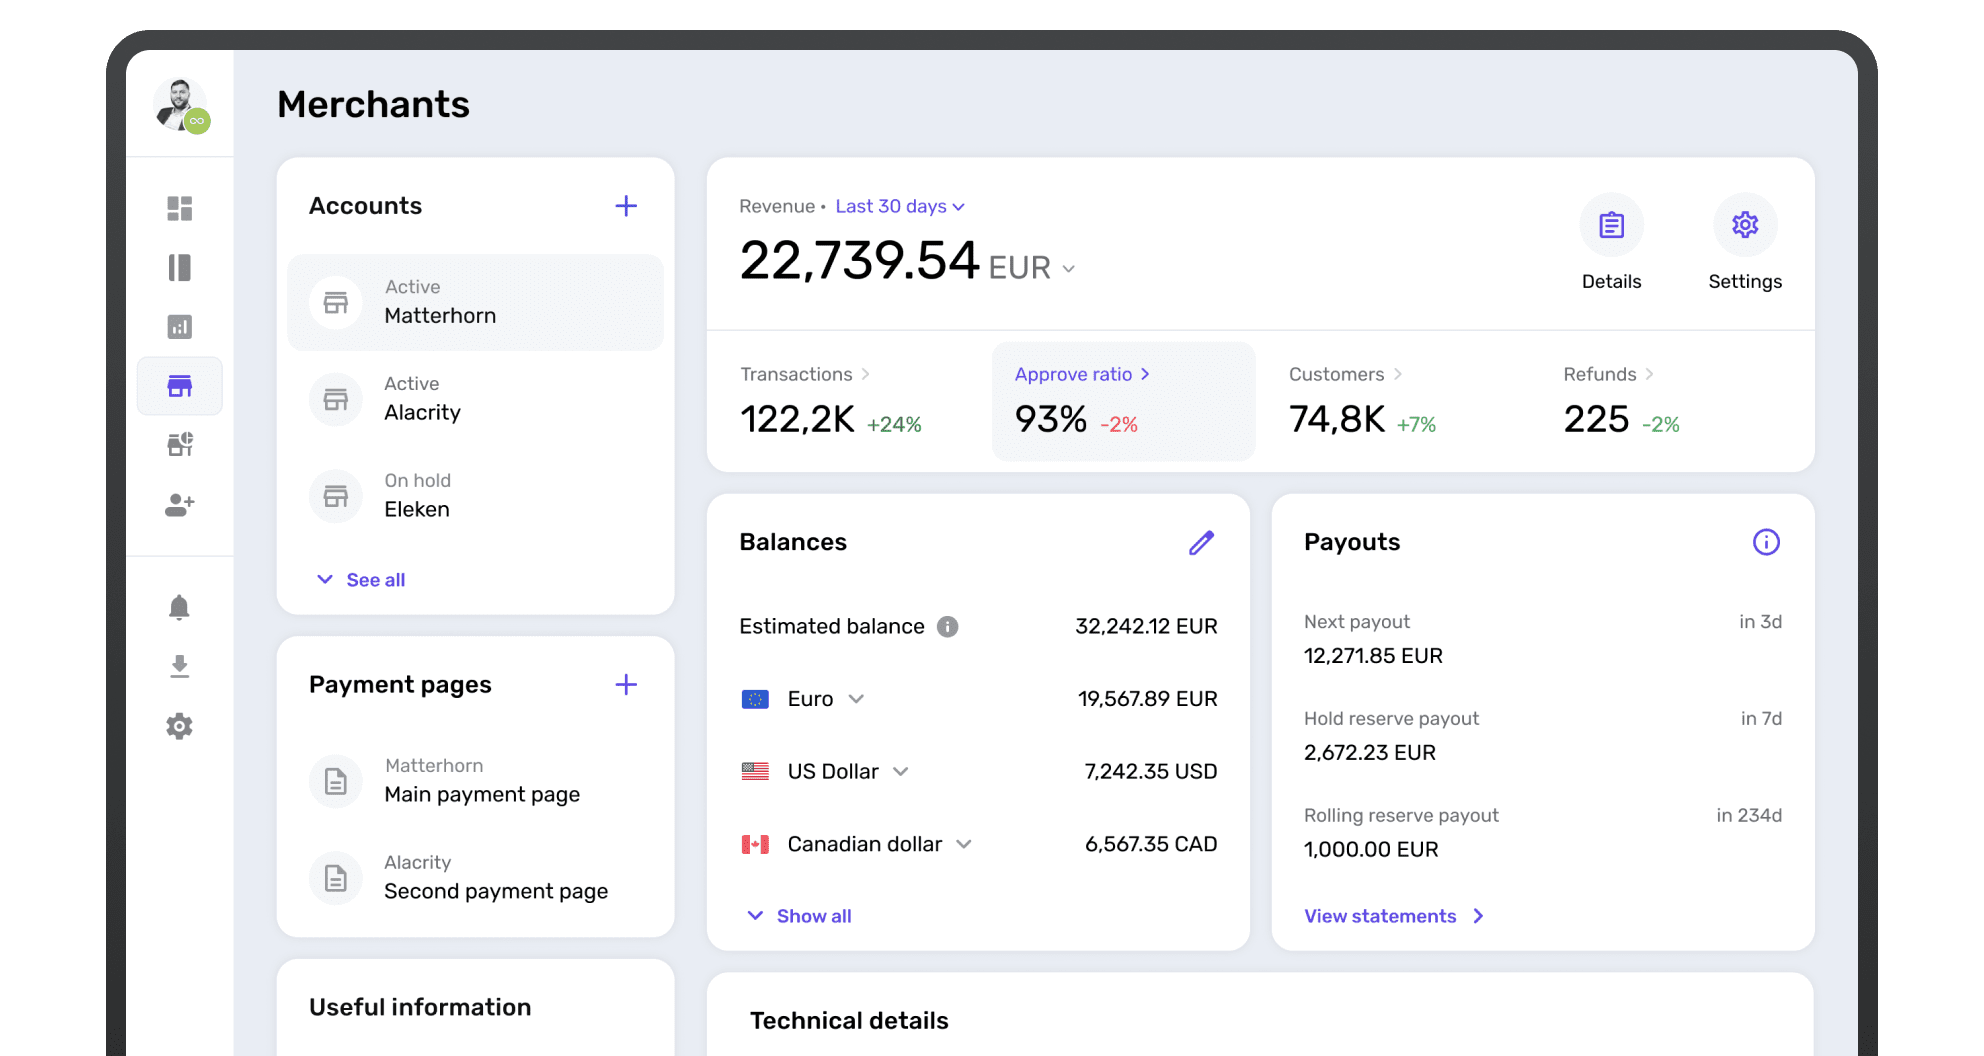1984x1056 pixels.
Task: Open notifications from the bell icon
Action: click(x=180, y=607)
